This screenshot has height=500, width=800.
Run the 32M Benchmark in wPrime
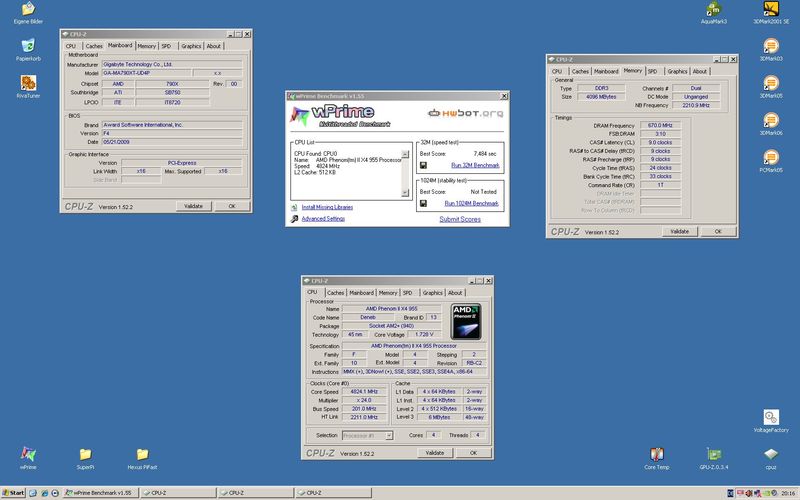click(x=475, y=165)
